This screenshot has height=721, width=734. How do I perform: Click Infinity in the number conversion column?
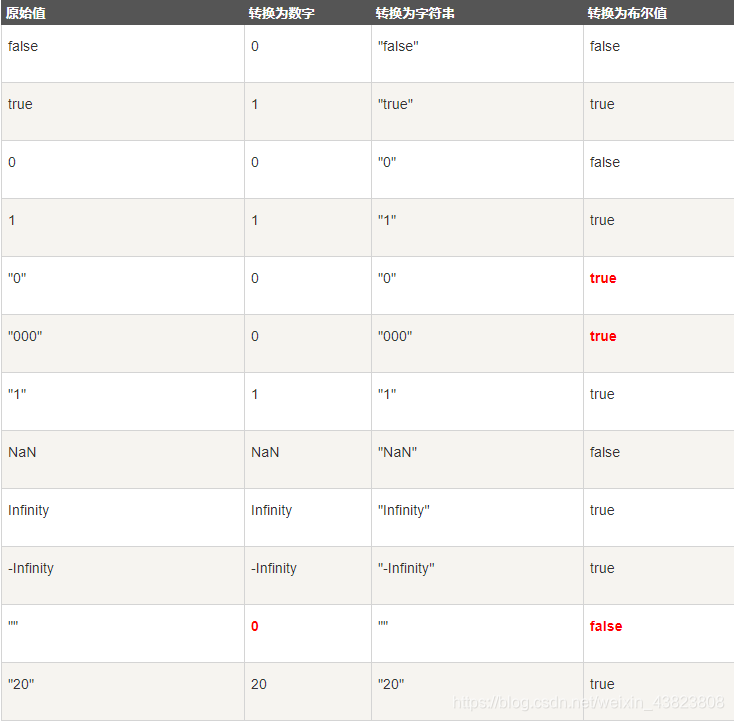pyautogui.click(x=271, y=510)
